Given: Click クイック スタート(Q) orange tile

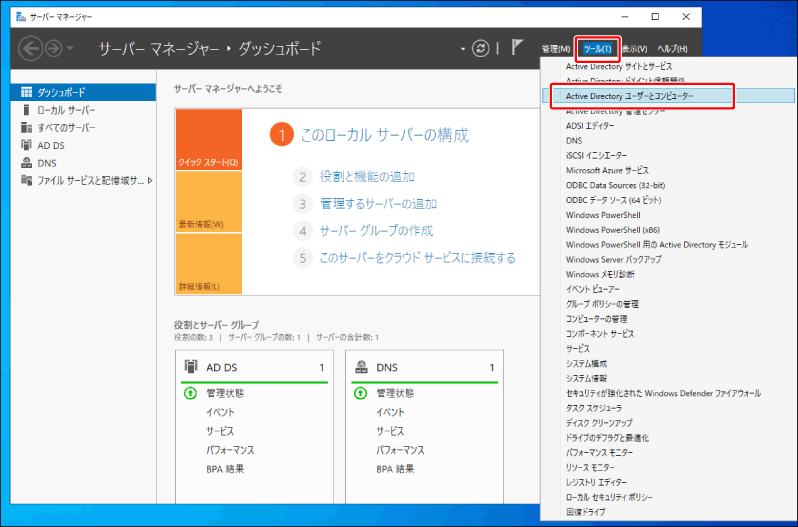Looking at the screenshot, I should point(208,140).
